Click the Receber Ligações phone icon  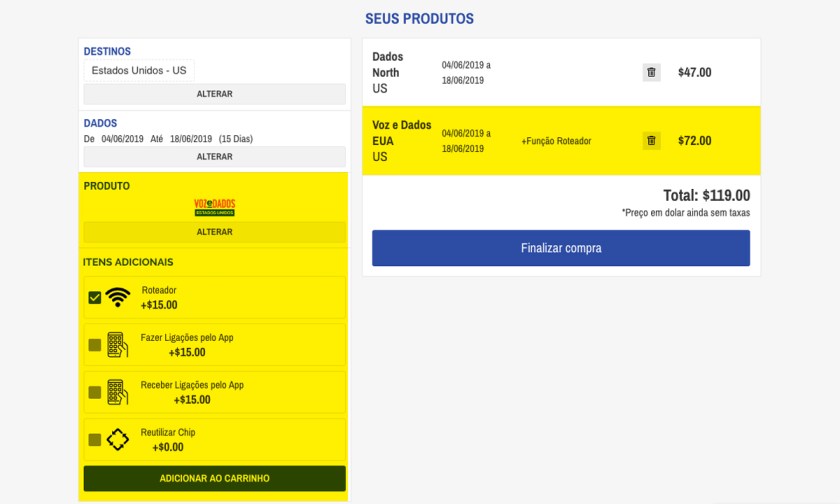118,392
